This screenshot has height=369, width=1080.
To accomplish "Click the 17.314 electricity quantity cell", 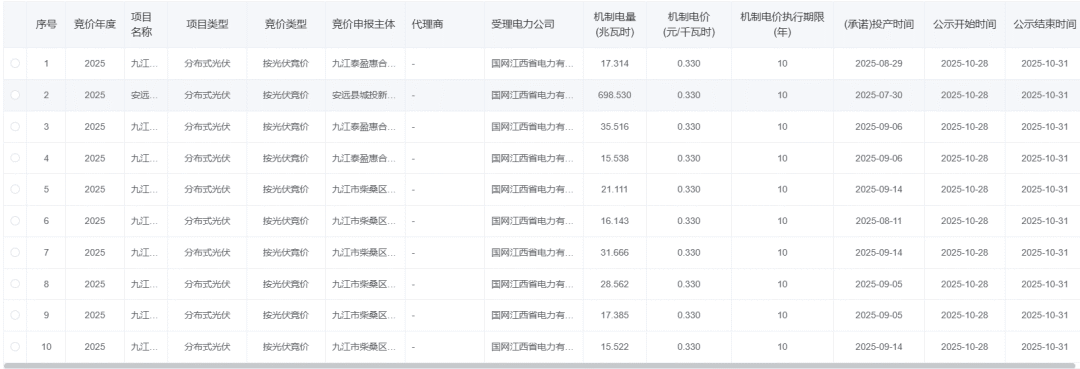I will pyautogui.click(x=614, y=63).
